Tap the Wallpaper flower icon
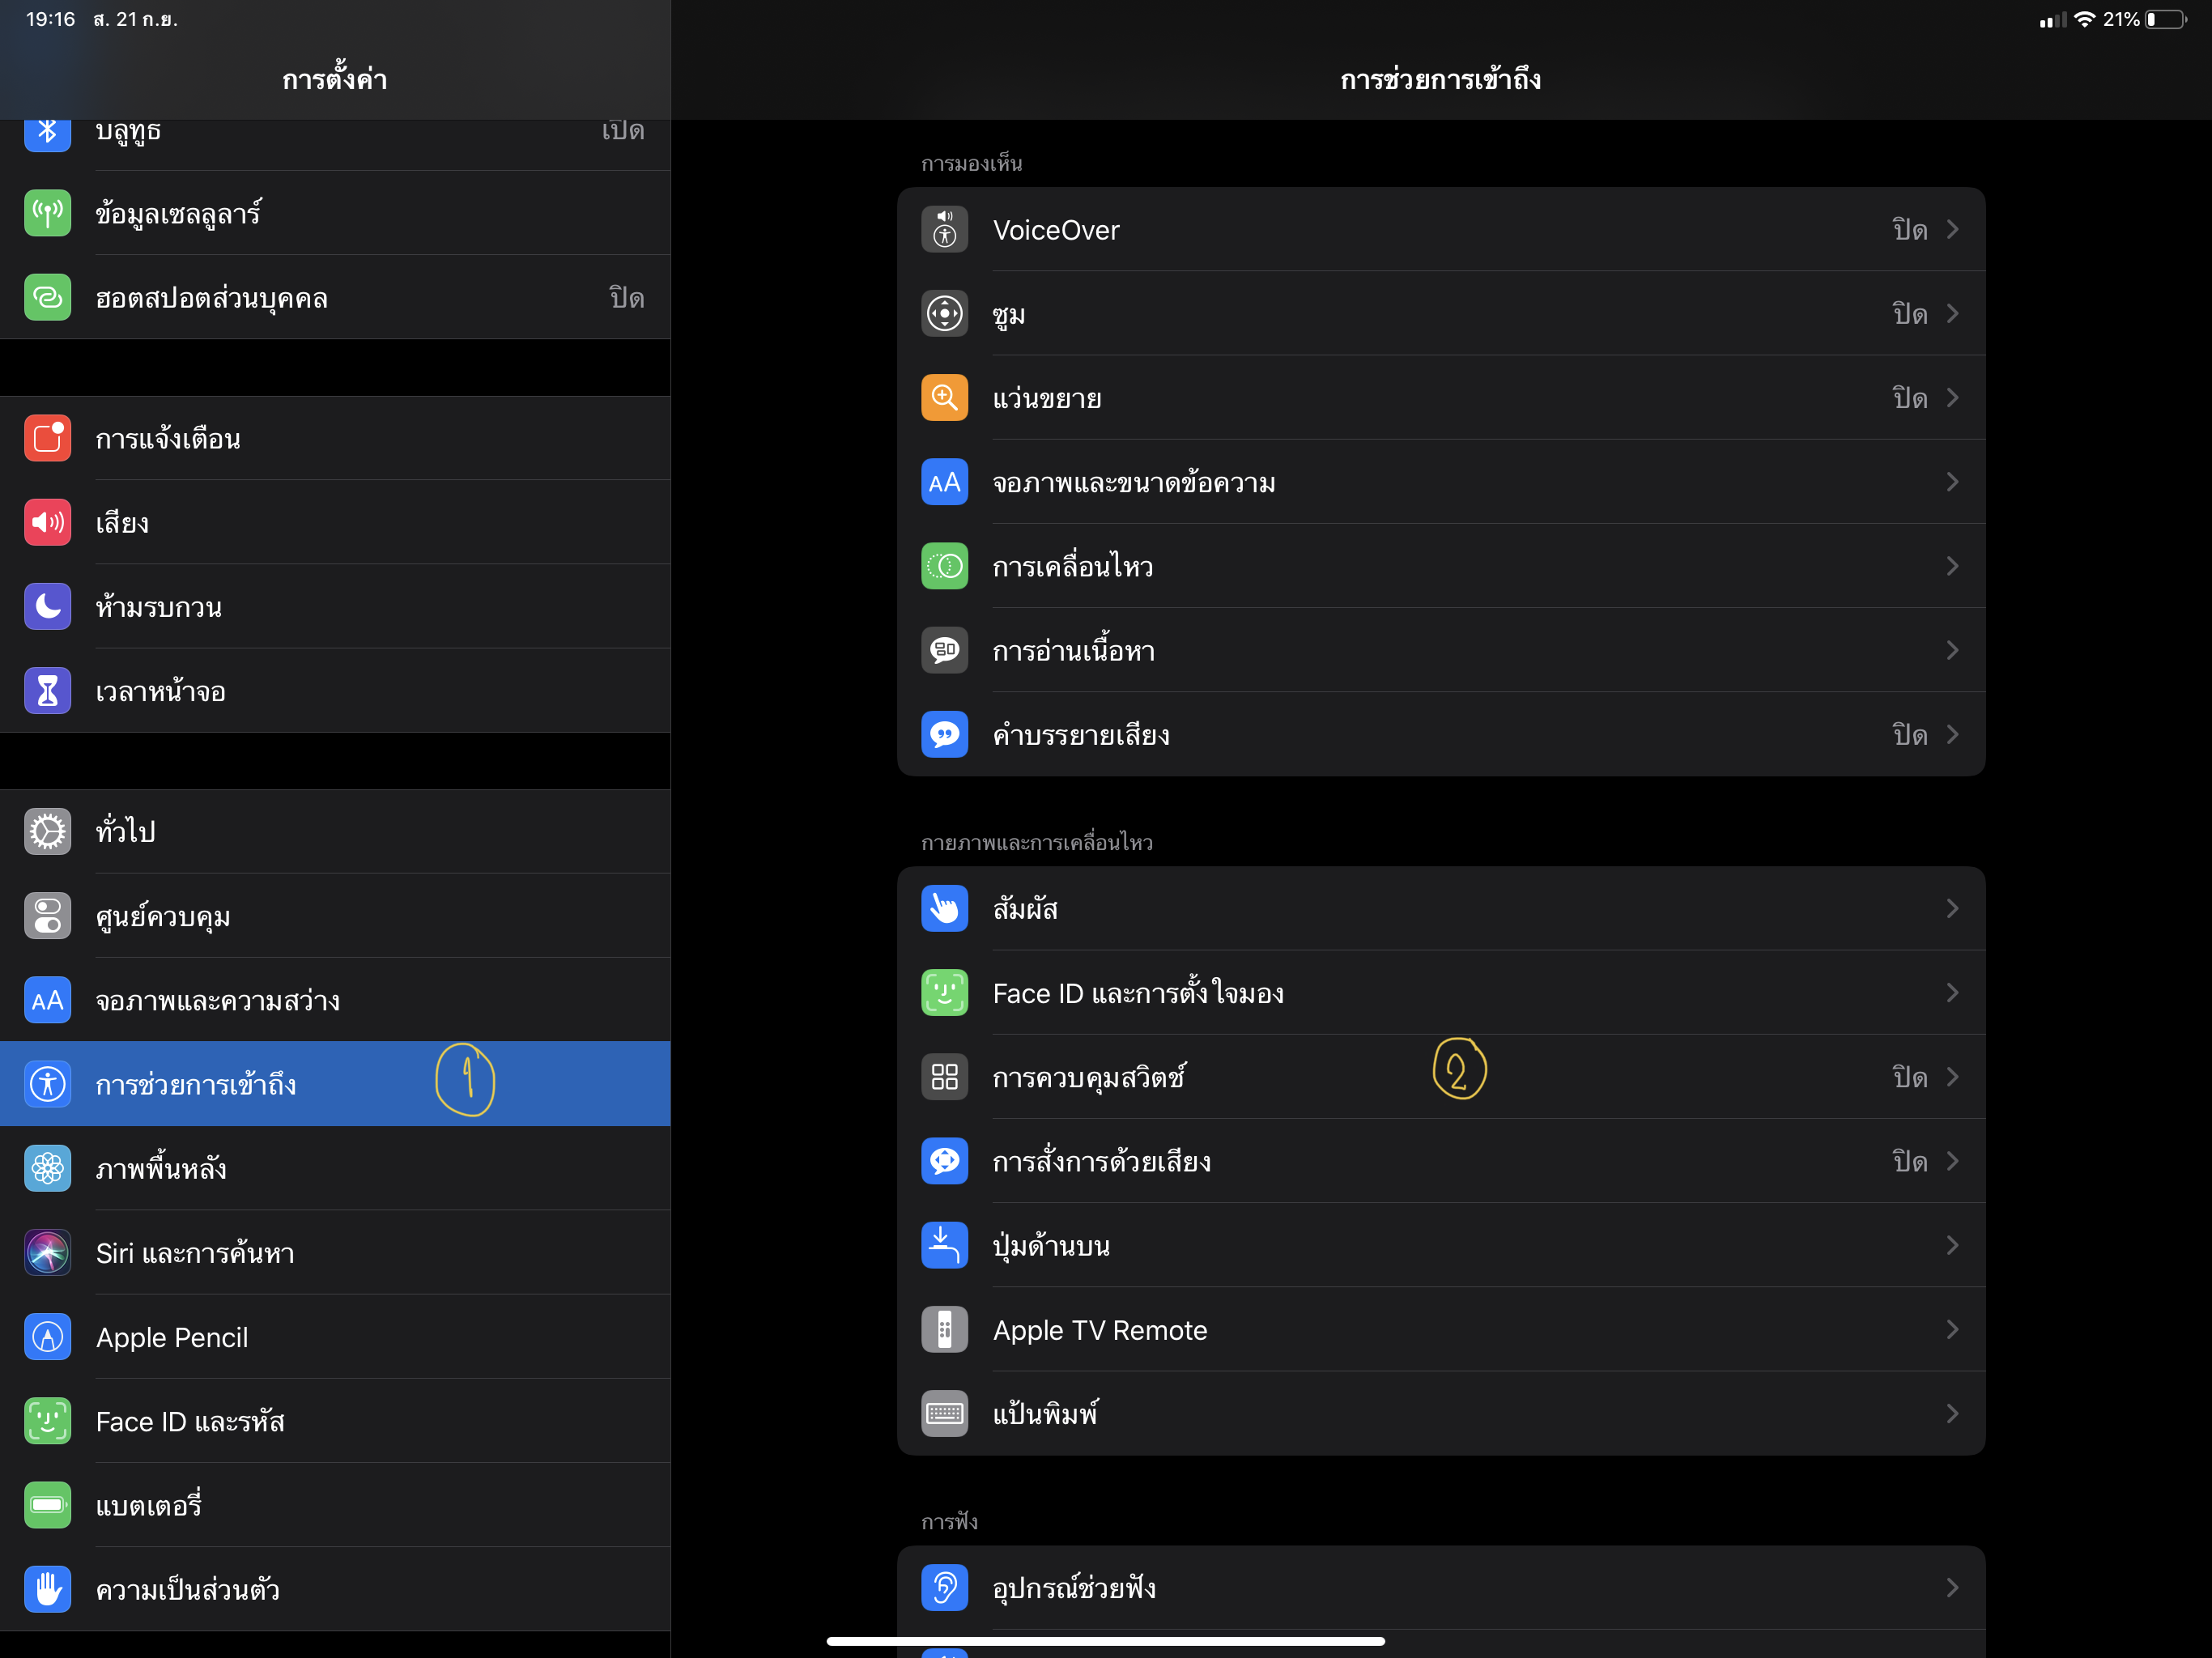Screen dimensions: 2212x1658 [x=47, y=1168]
